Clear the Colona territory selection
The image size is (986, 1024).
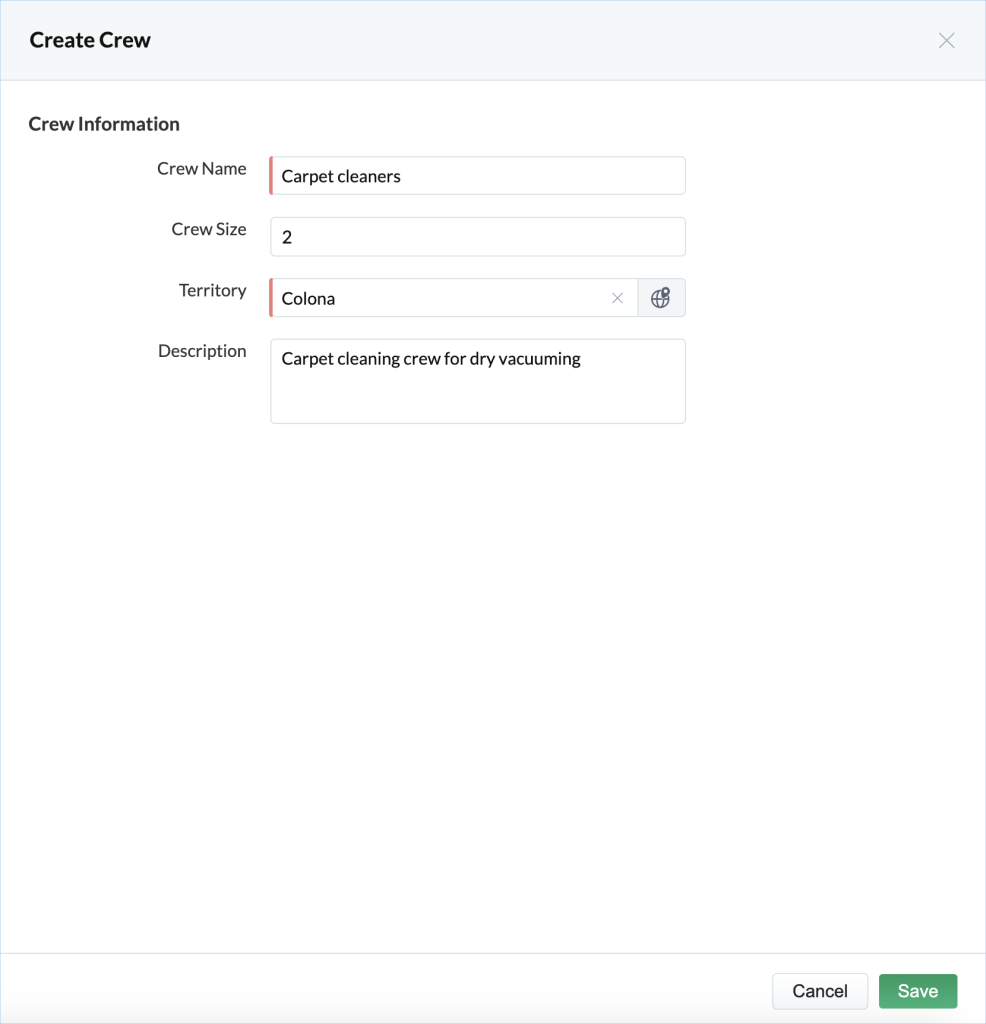(617, 298)
